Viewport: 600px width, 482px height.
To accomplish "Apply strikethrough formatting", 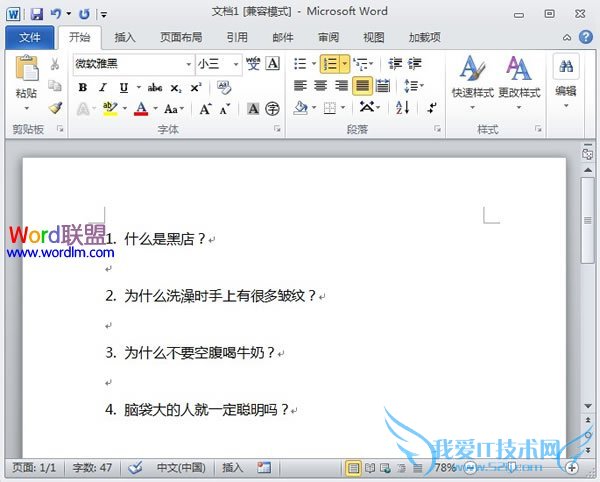I will tap(155, 88).
